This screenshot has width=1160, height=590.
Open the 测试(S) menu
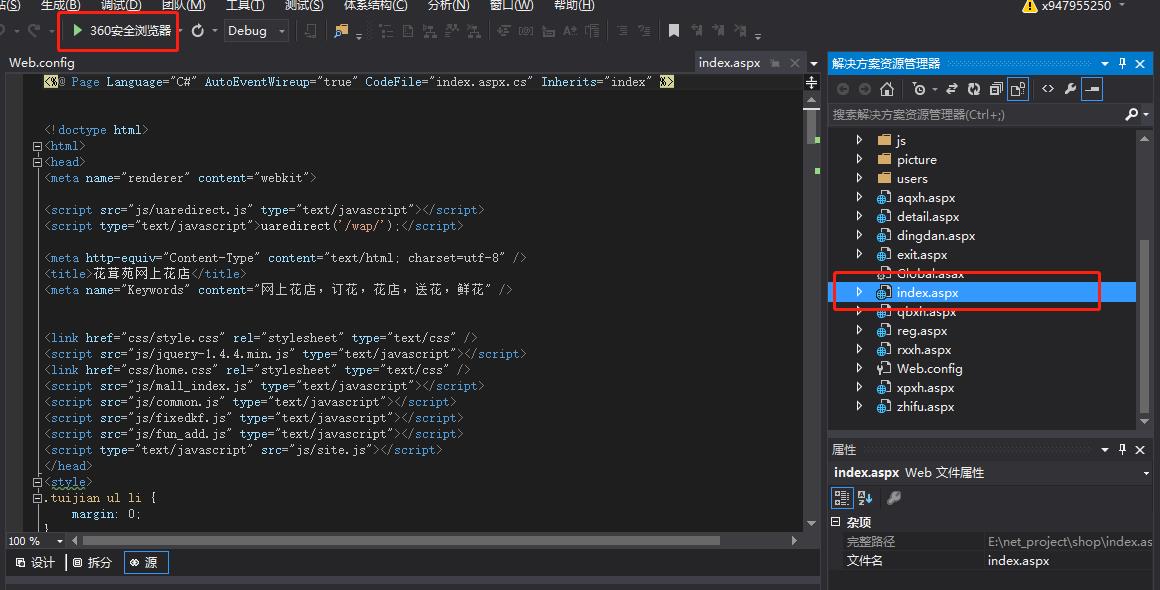[x=304, y=5]
